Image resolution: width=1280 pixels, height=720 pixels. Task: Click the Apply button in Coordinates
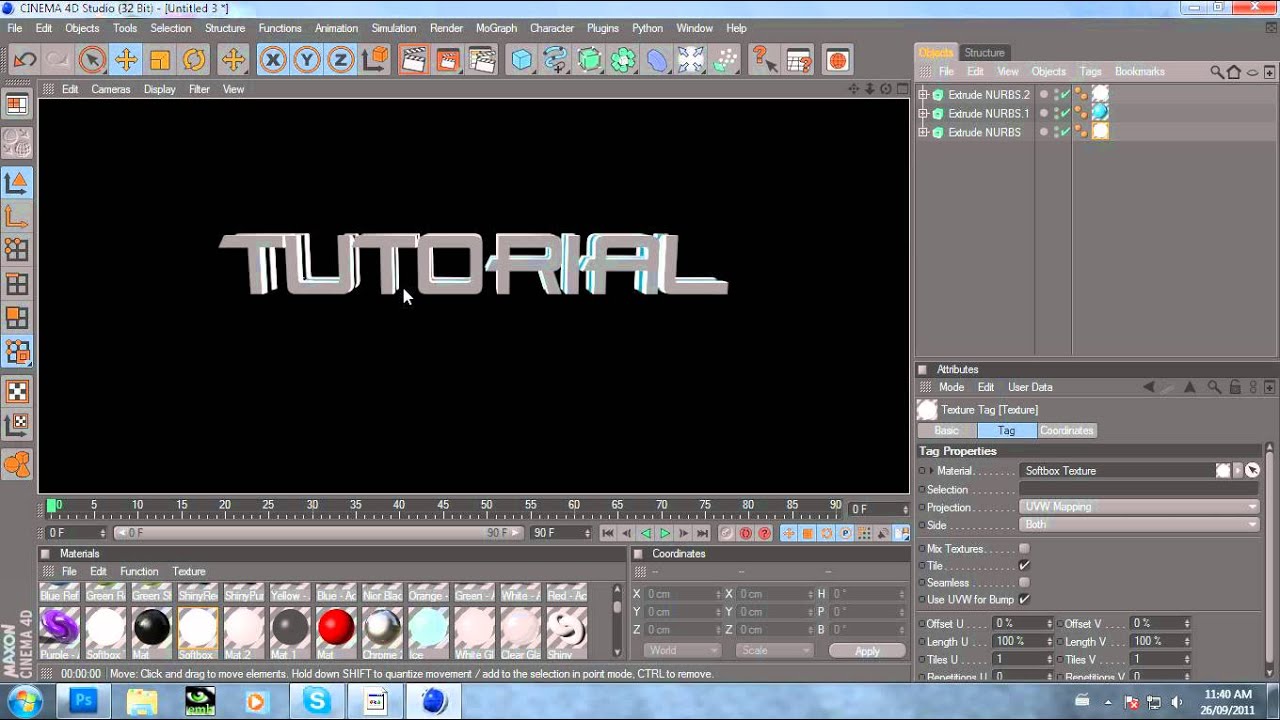point(867,651)
